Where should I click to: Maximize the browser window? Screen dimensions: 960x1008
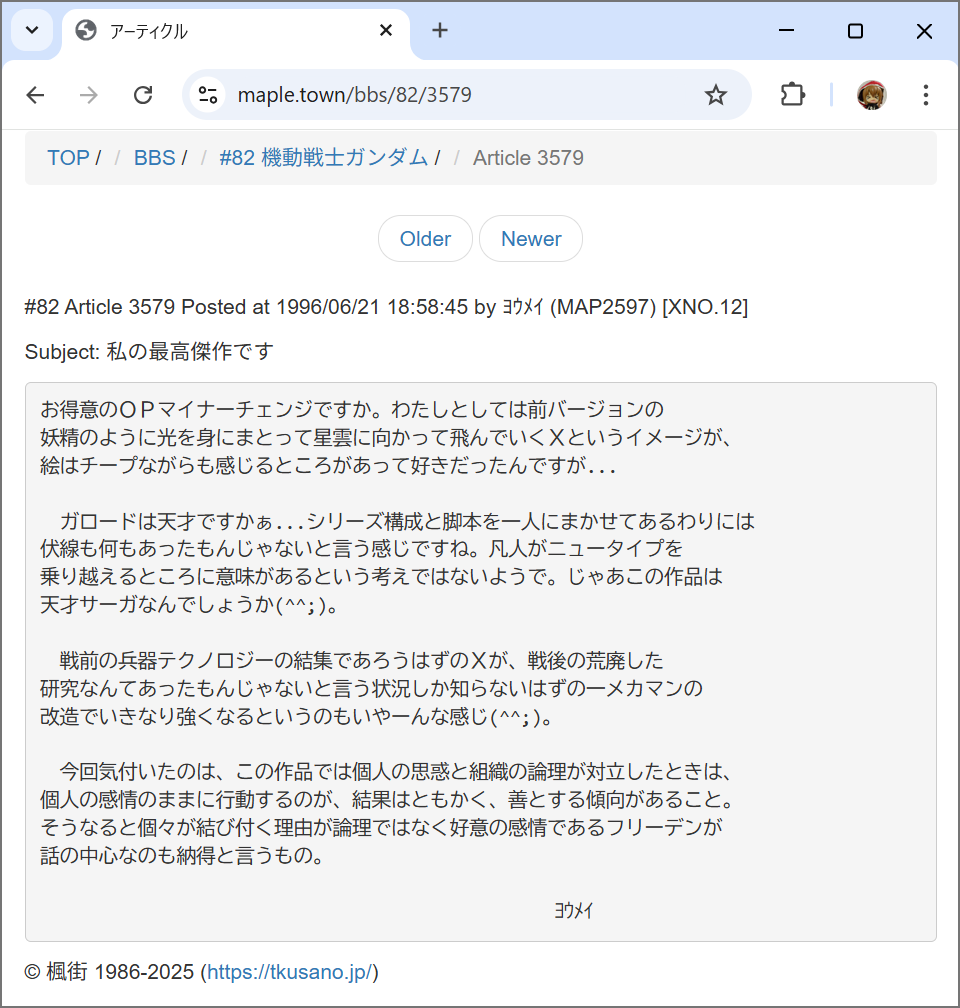(x=855, y=31)
